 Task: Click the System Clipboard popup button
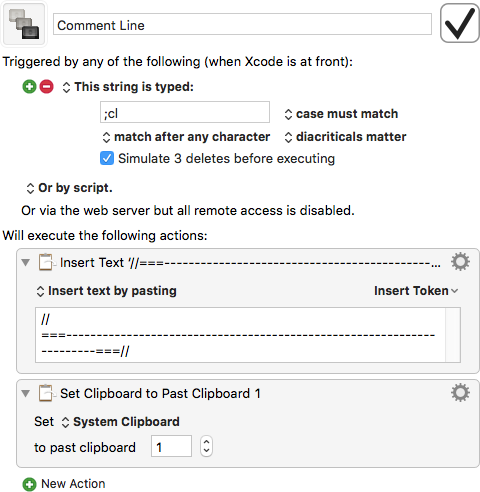pos(121,422)
